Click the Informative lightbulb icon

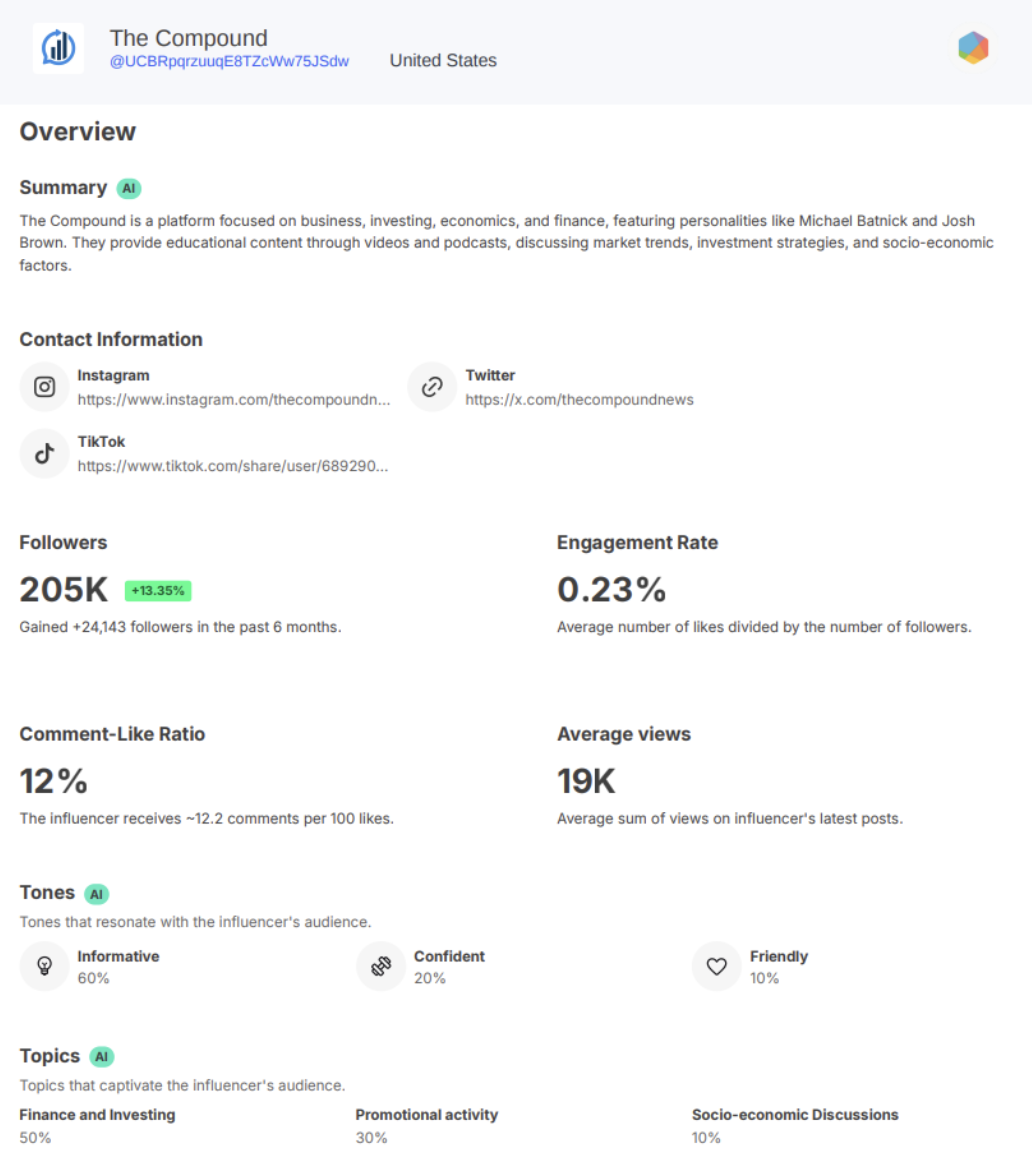point(44,967)
